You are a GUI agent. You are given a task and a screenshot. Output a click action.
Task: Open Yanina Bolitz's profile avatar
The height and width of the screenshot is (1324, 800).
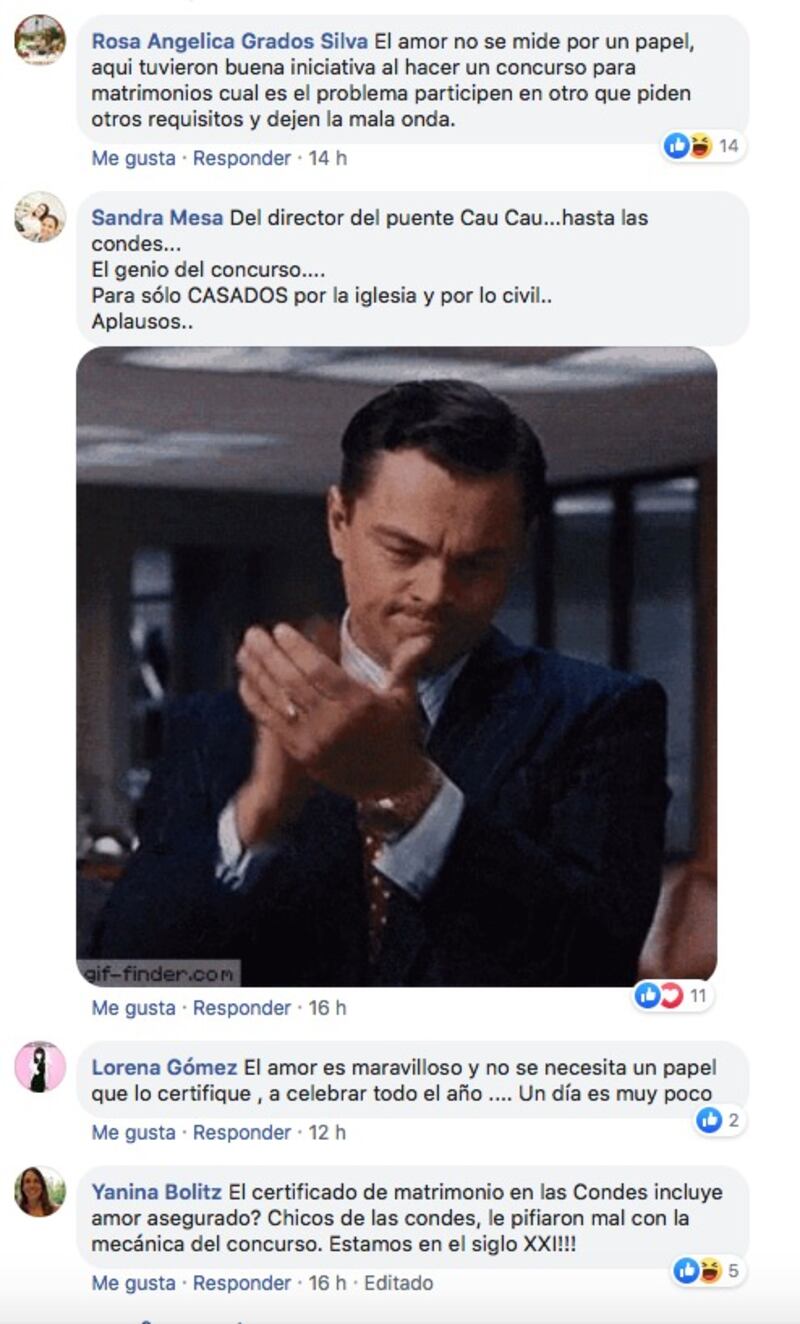(x=40, y=1191)
